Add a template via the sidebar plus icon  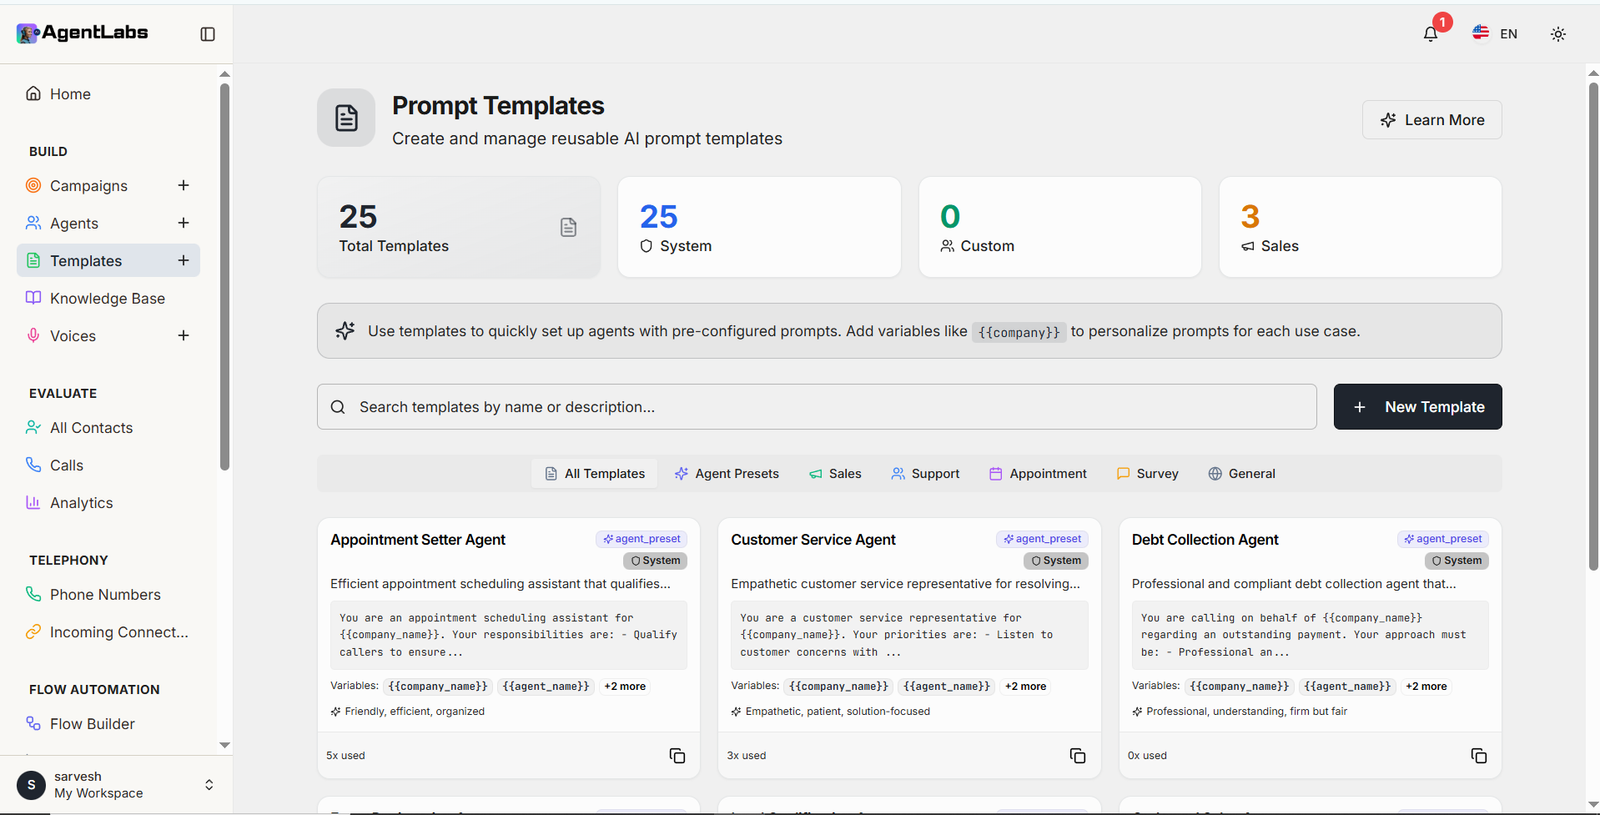pos(183,260)
